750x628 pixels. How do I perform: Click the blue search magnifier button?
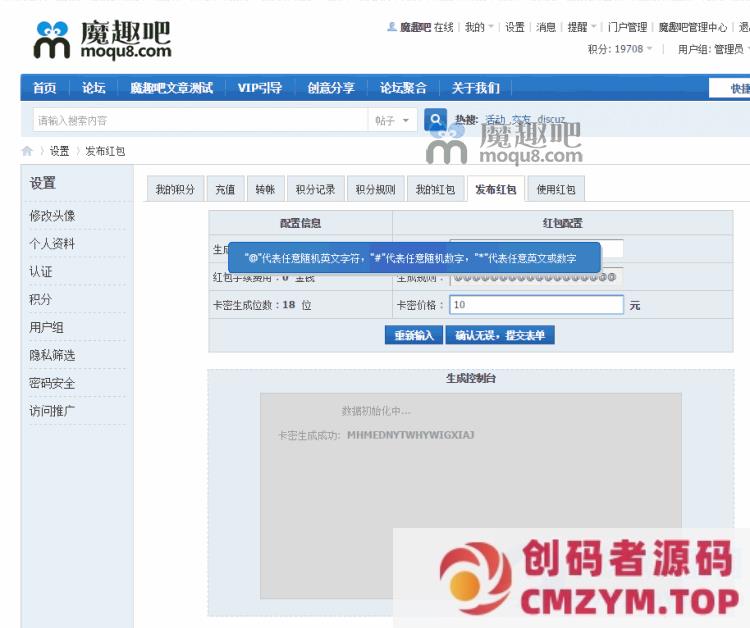(435, 120)
